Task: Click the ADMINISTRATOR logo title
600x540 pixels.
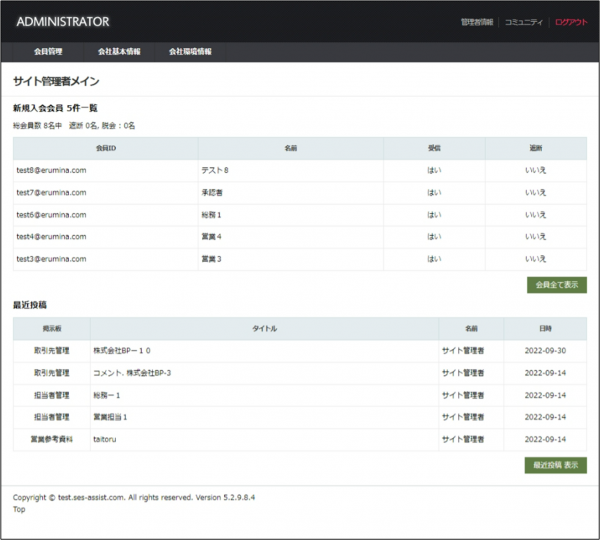Action: (x=63, y=22)
